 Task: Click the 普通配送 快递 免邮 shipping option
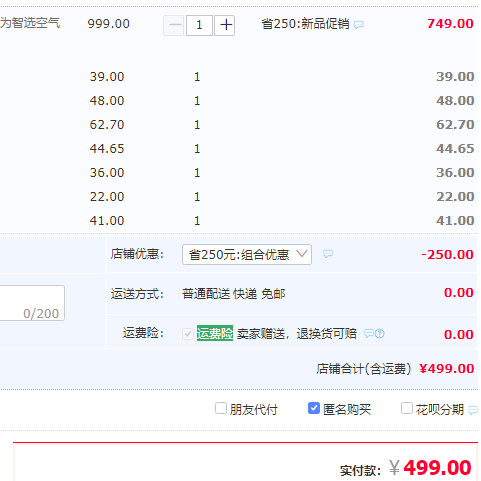[x=234, y=294]
